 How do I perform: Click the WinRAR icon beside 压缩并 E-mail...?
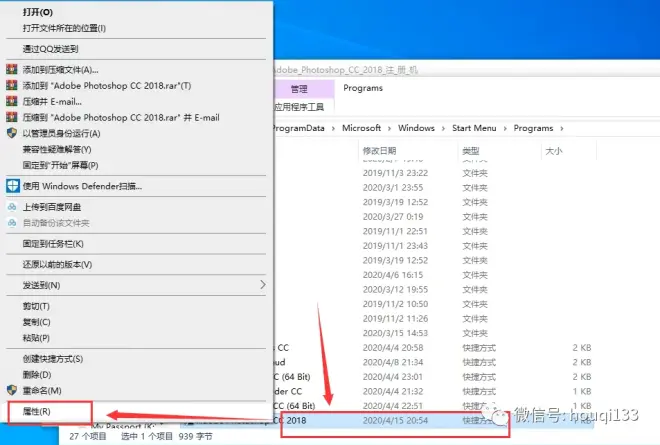click(12, 101)
